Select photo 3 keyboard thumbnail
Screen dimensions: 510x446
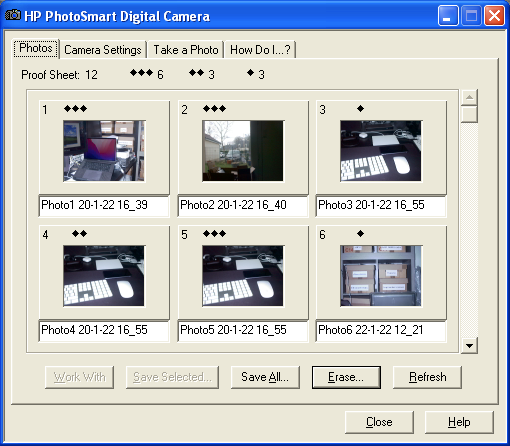[x=381, y=151]
